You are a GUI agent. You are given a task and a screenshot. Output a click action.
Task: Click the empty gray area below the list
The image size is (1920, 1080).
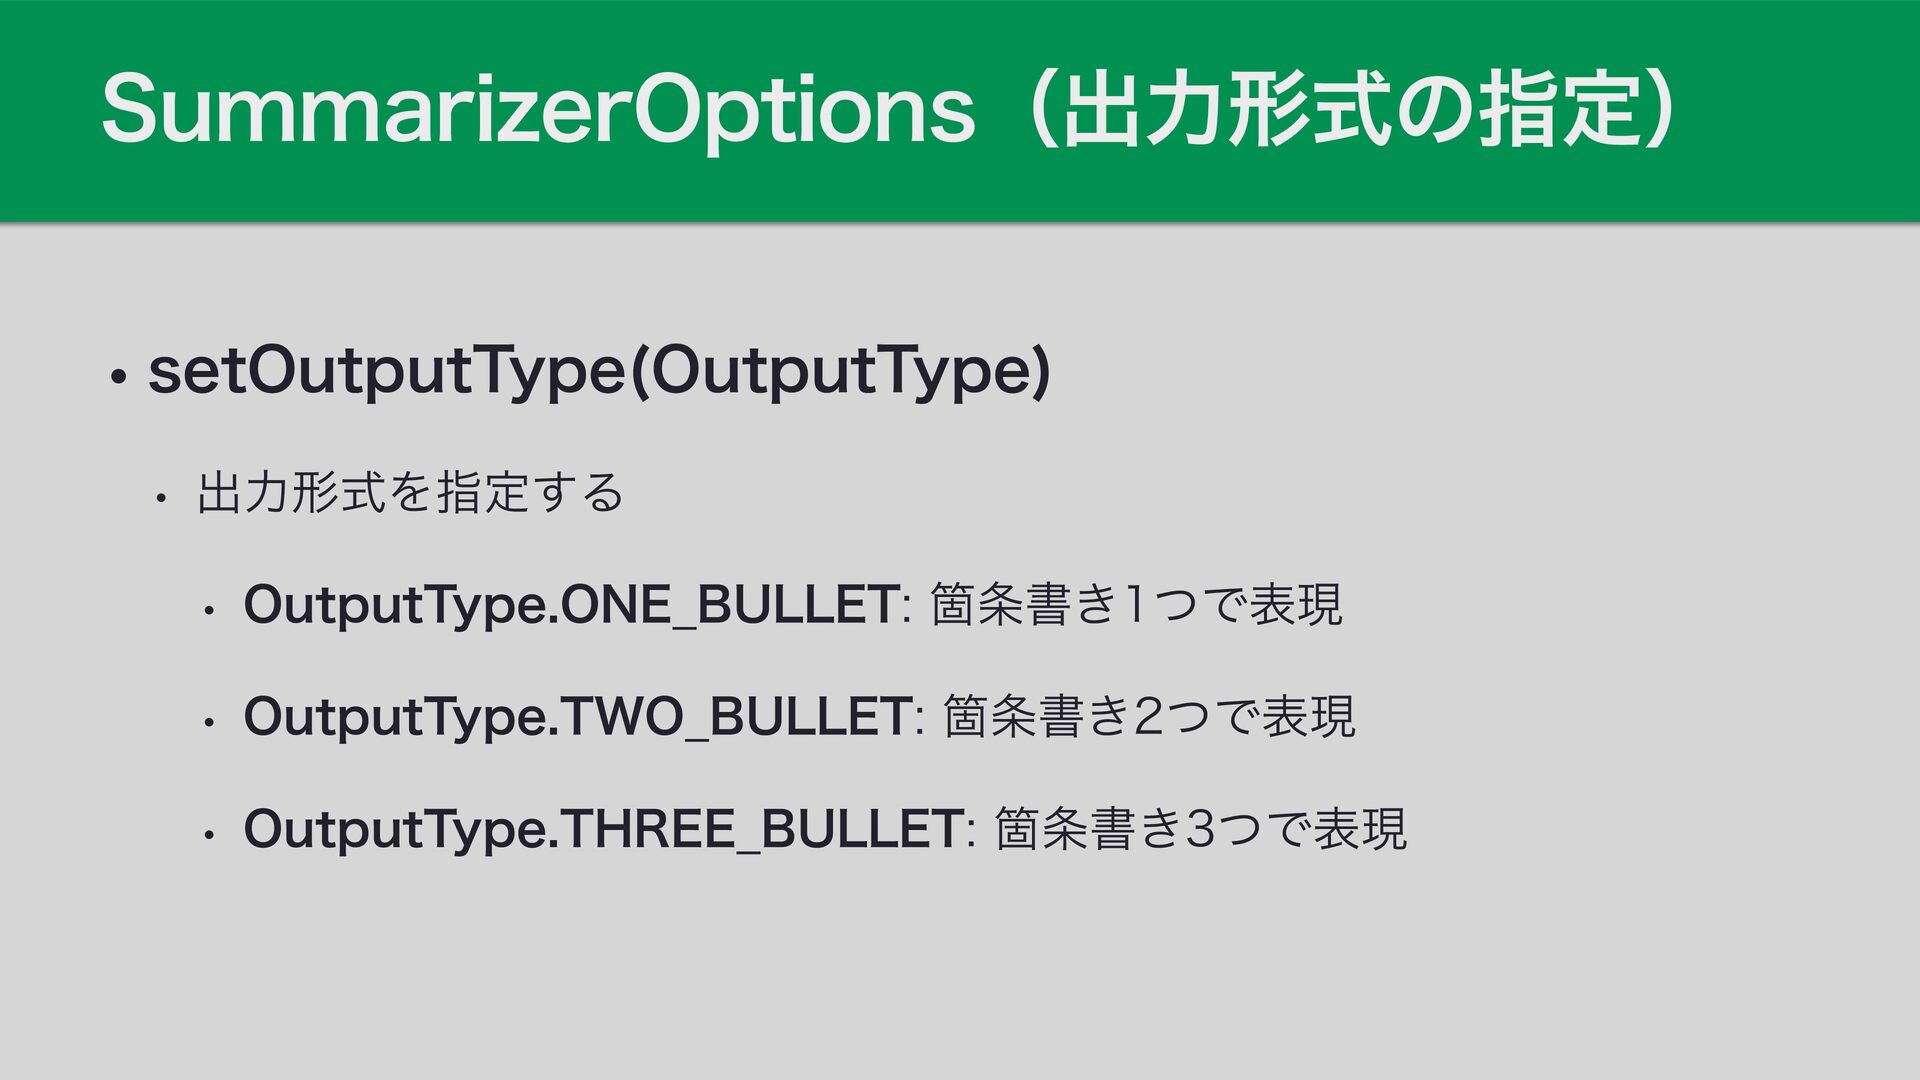[x=960, y=980]
